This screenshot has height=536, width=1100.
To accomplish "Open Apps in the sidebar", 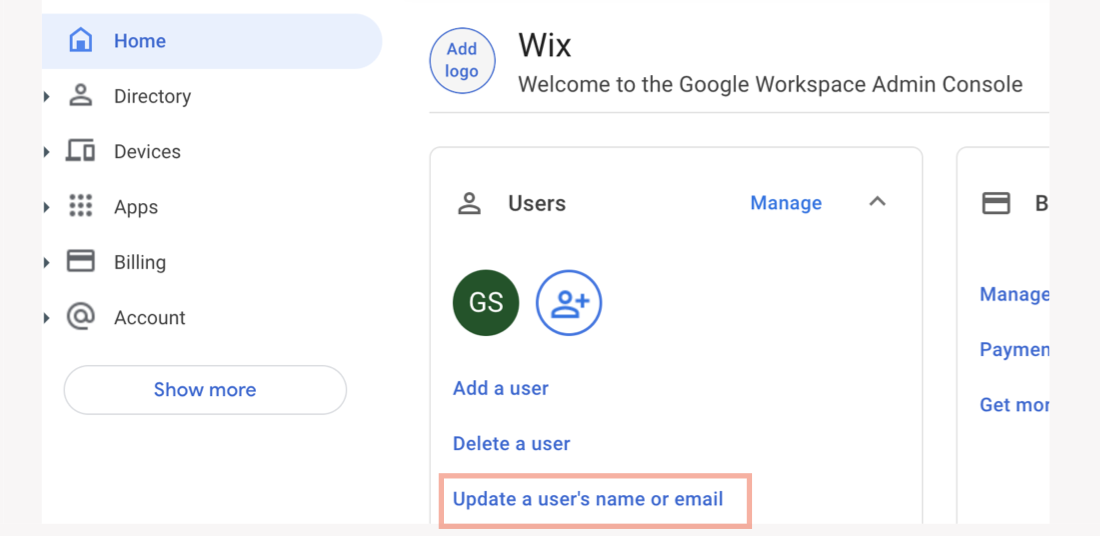I will 136,207.
